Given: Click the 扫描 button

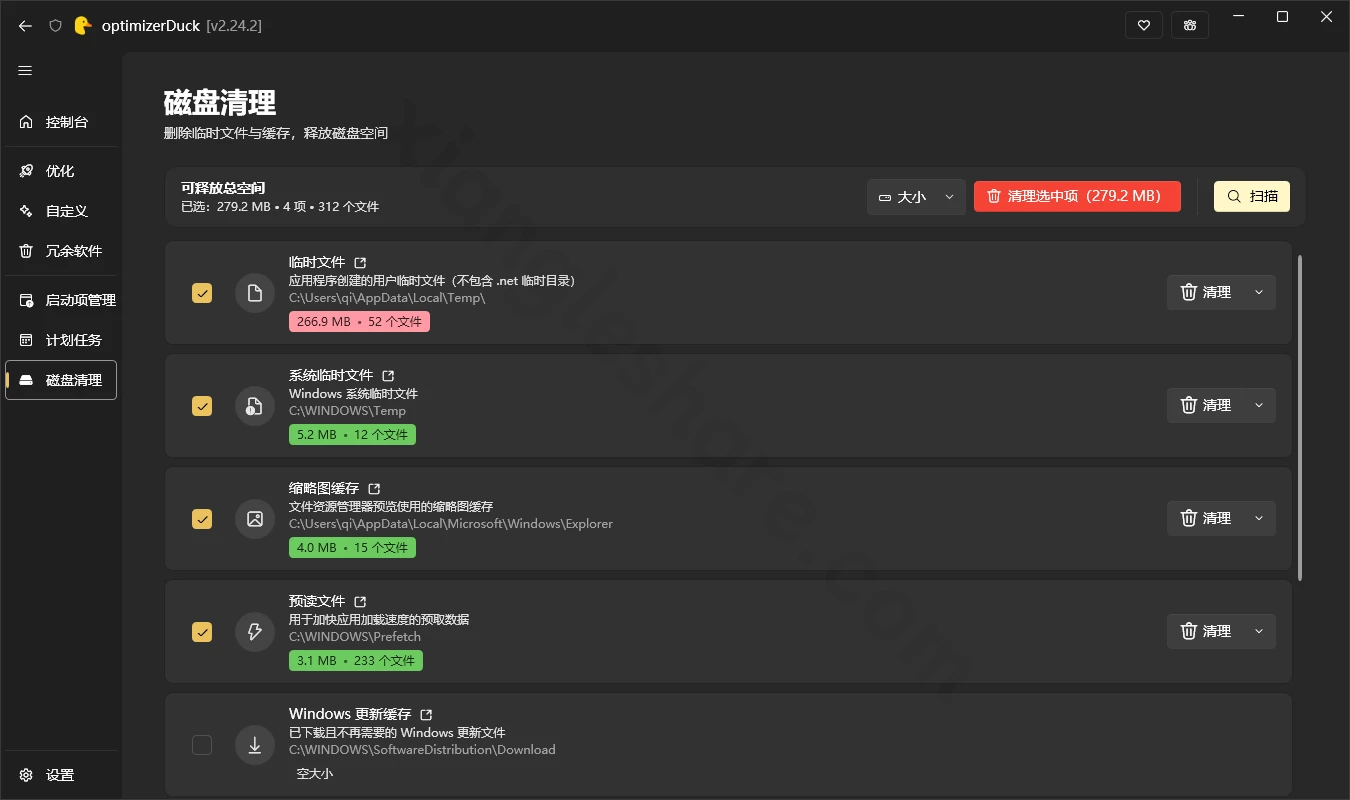Looking at the screenshot, I should [x=1252, y=196].
